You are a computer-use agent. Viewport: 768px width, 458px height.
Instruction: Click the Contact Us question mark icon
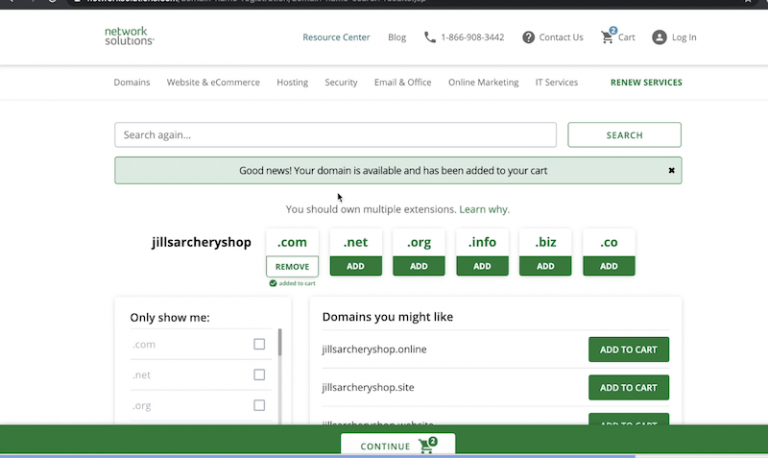[x=528, y=37]
